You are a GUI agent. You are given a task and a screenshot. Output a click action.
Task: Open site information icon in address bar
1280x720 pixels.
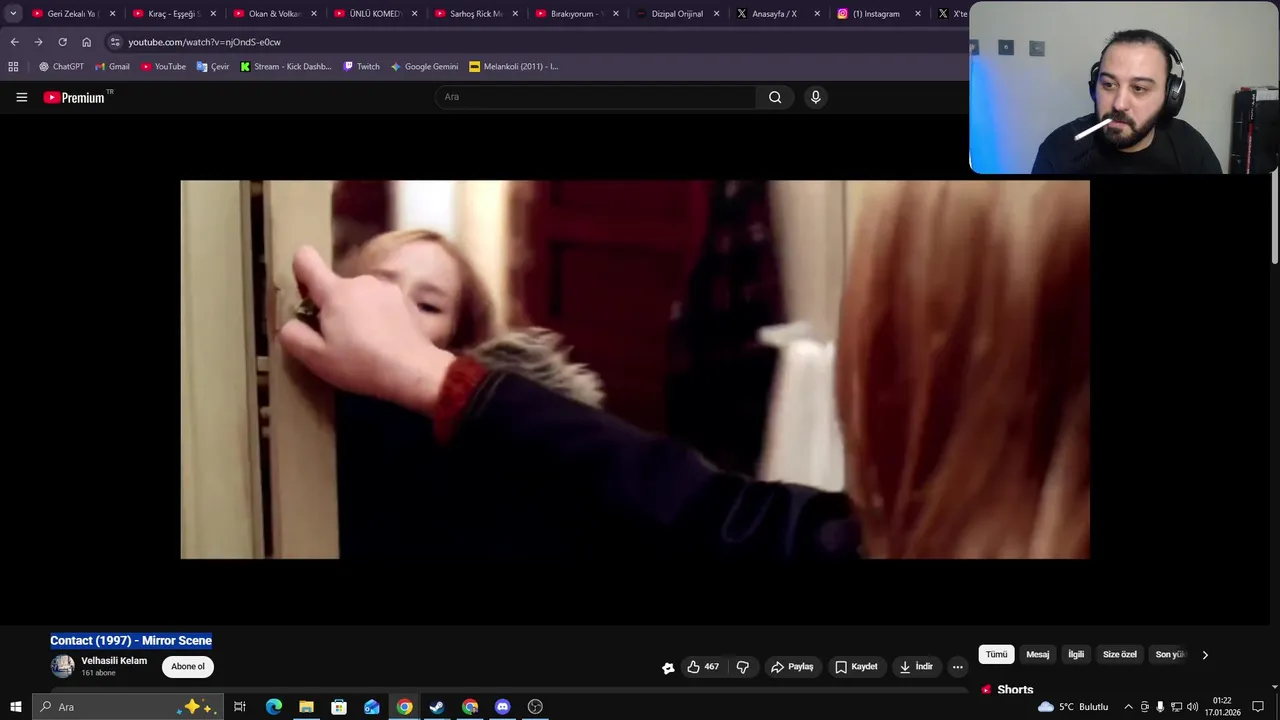pos(115,42)
